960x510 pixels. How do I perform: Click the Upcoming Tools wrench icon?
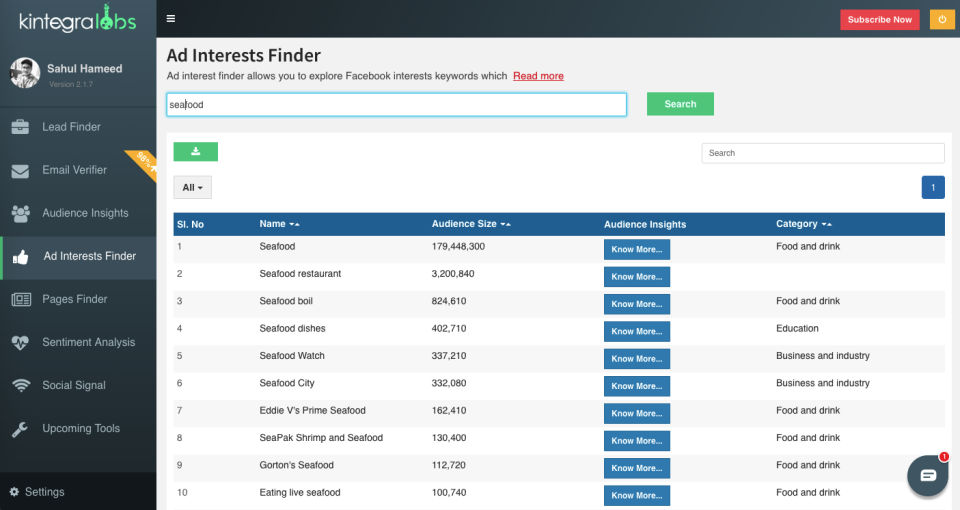tap(20, 429)
